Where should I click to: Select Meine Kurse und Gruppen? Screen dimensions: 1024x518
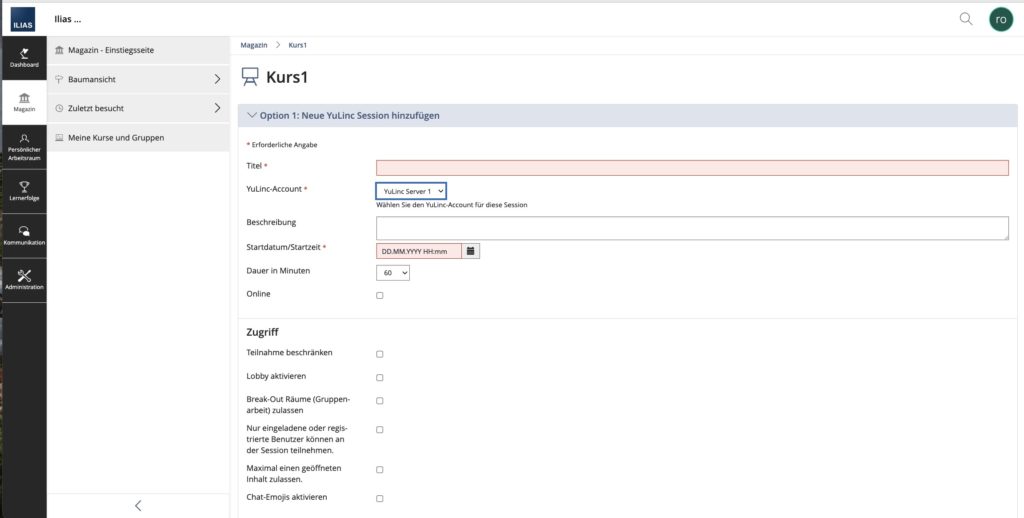pyautogui.click(x=116, y=137)
